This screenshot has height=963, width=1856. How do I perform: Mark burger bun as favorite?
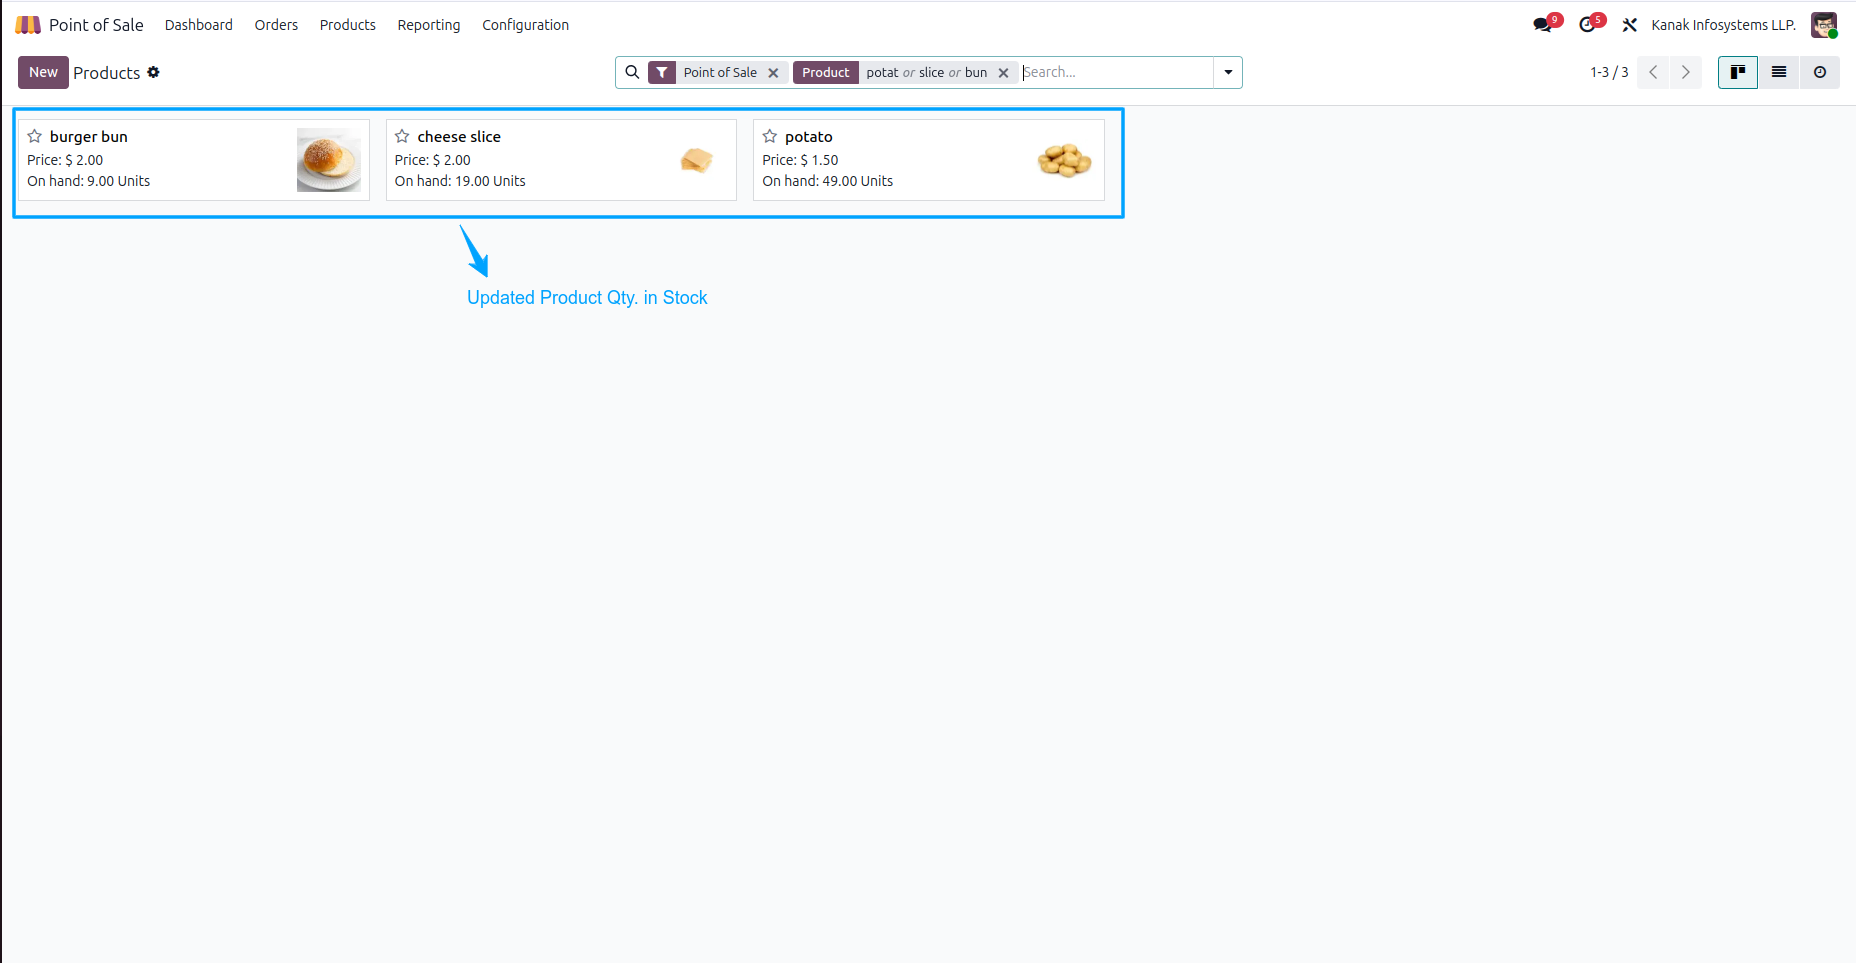point(35,136)
